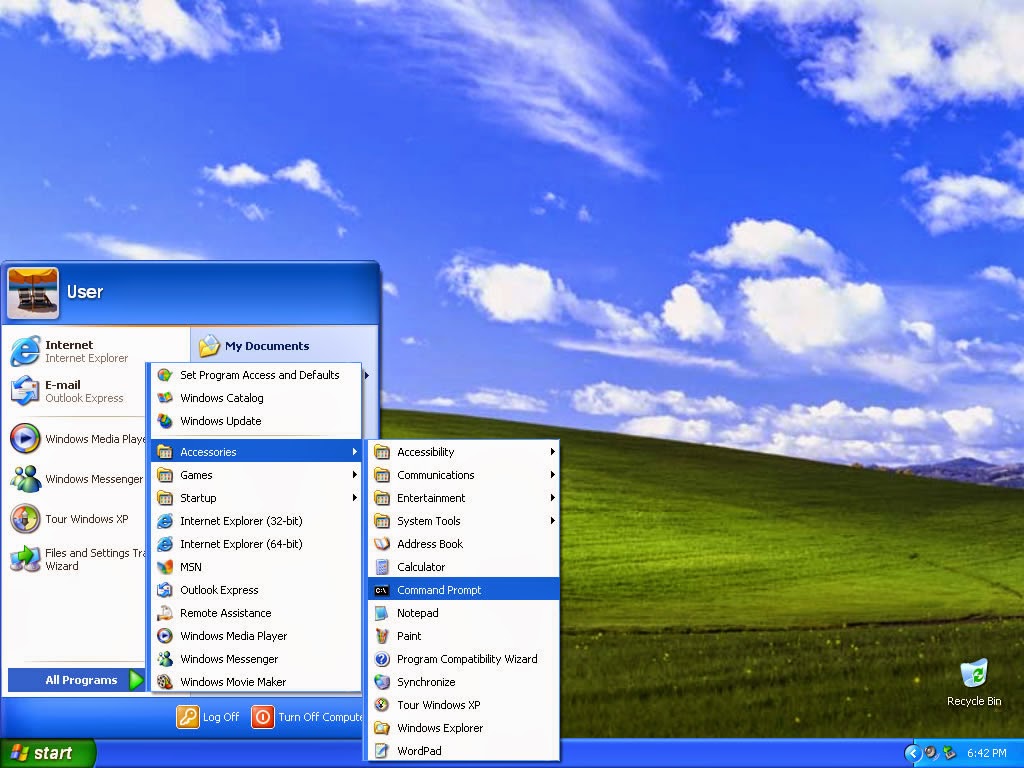Click the MSN butterfly icon

[165, 567]
